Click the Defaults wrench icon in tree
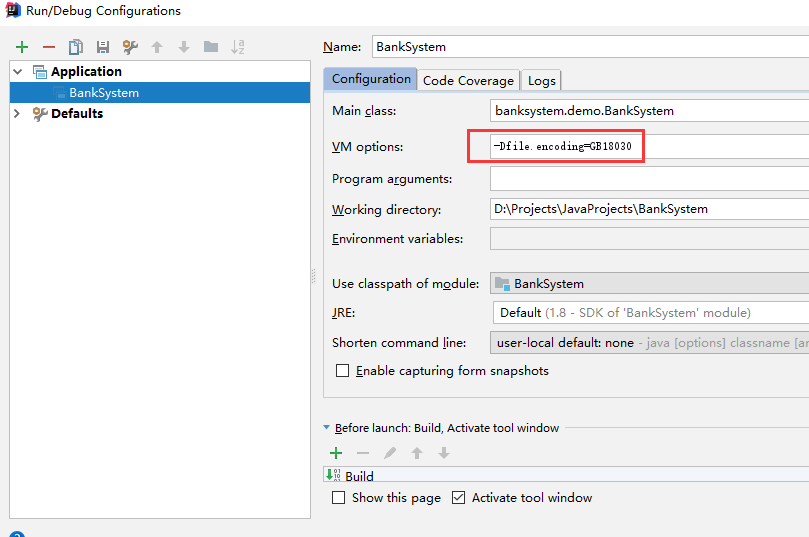 click(40, 113)
